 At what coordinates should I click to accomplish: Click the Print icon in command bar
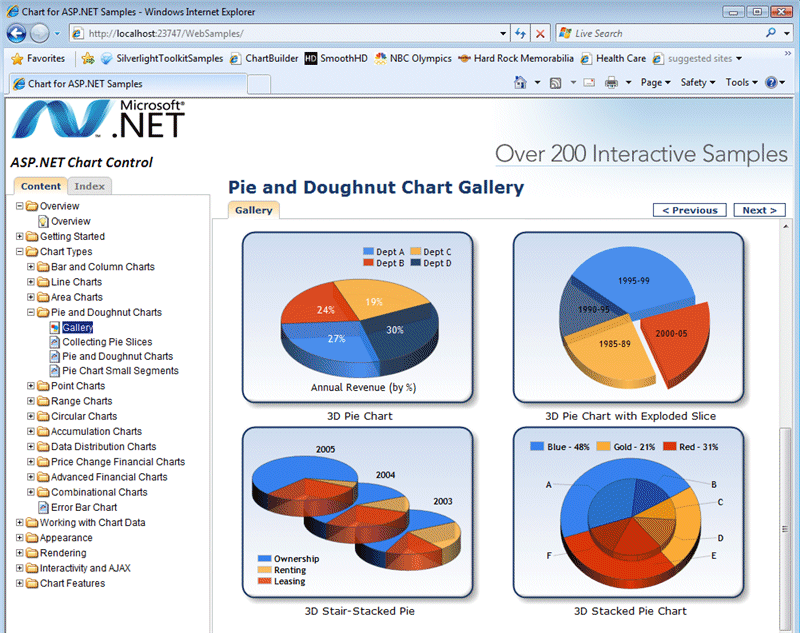point(611,83)
